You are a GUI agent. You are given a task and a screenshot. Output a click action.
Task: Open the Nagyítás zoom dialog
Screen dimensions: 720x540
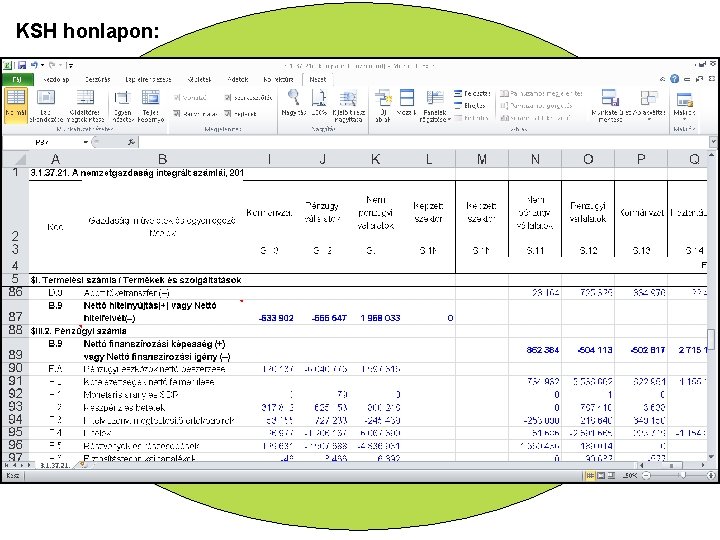coord(294,103)
